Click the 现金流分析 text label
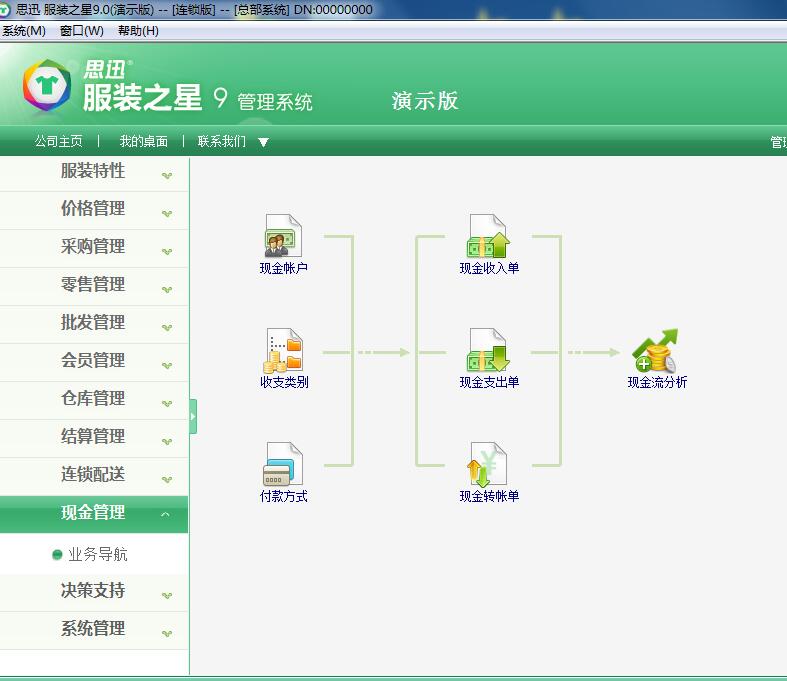 [657, 382]
